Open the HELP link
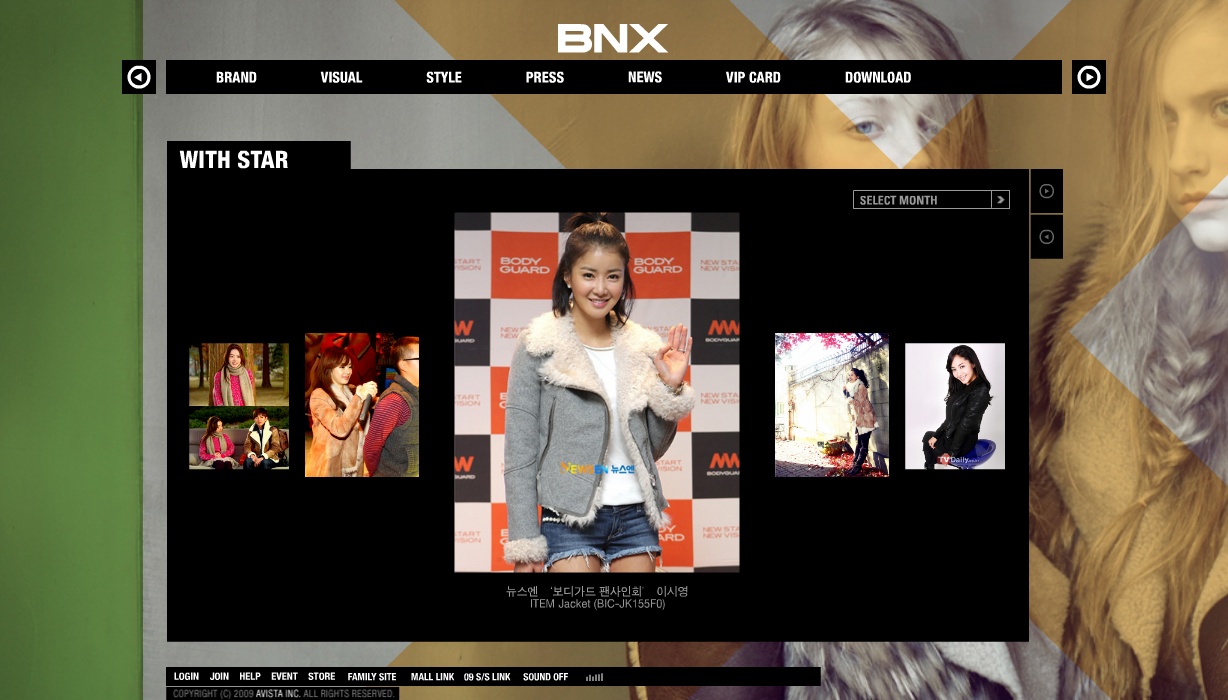 [250, 677]
